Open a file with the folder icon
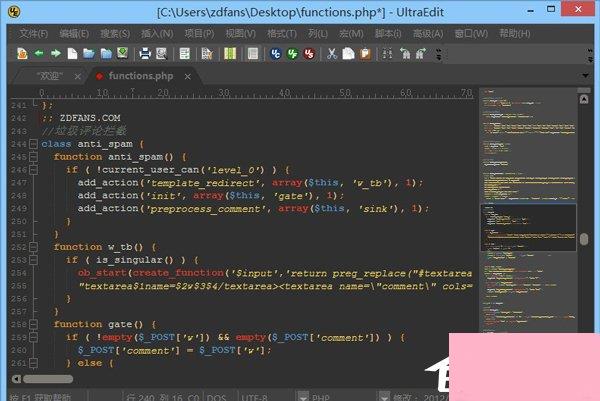 [x=89, y=54]
